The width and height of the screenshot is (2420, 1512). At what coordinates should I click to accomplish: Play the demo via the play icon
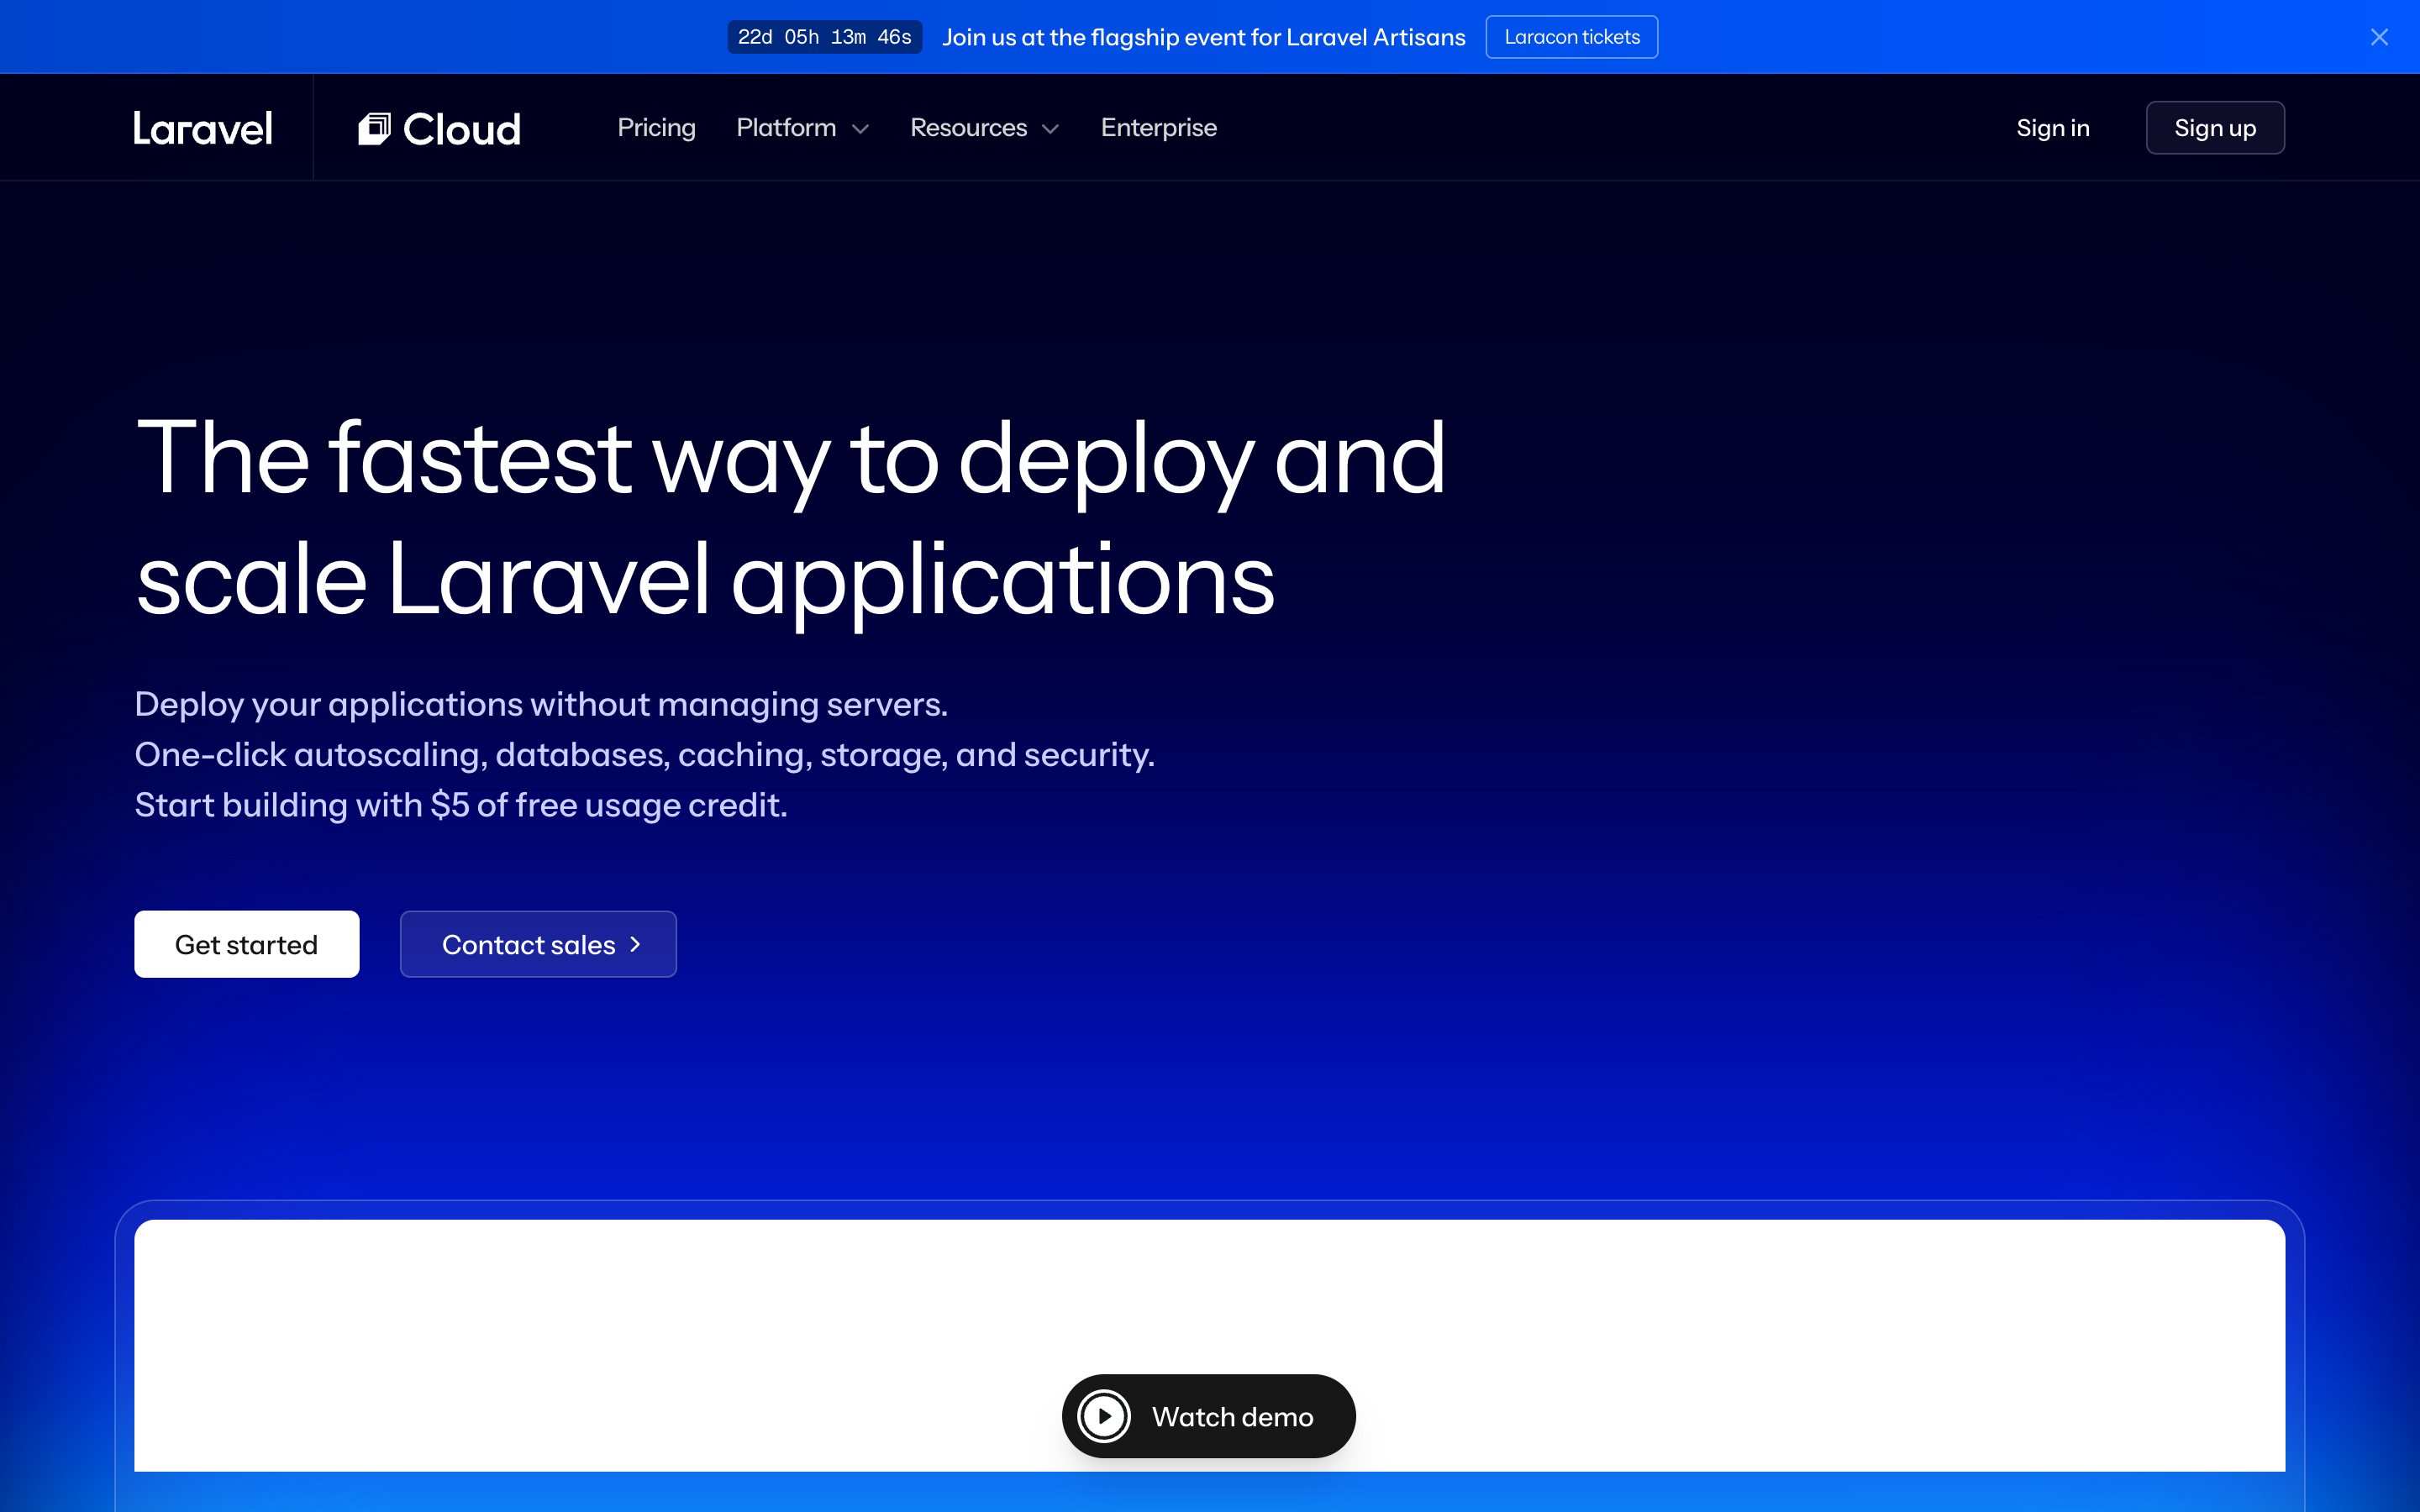[x=1104, y=1416]
